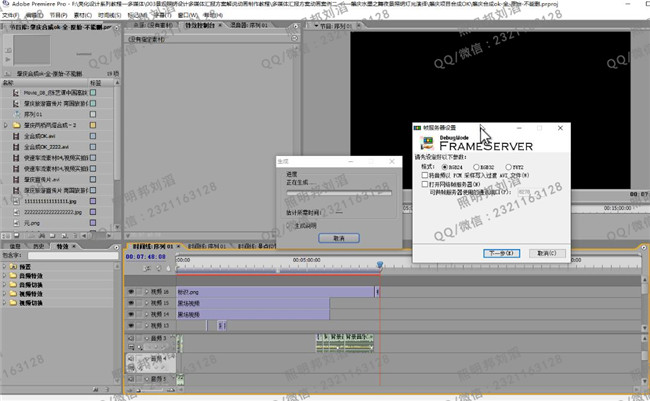Click orange label swatch of bin folder
Screen dimensions: 650x401
pos(93,125)
